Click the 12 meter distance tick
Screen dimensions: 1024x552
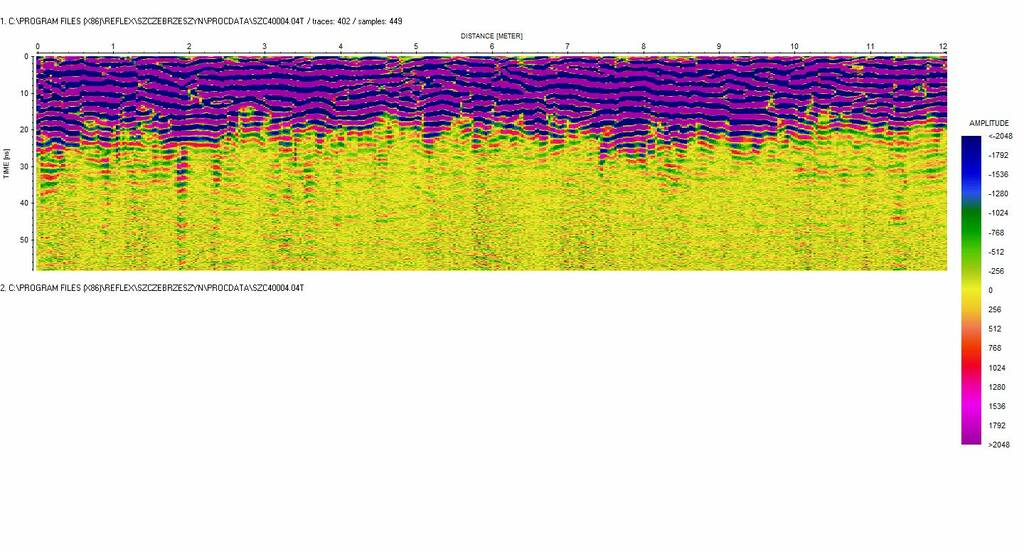(x=944, y=47)
